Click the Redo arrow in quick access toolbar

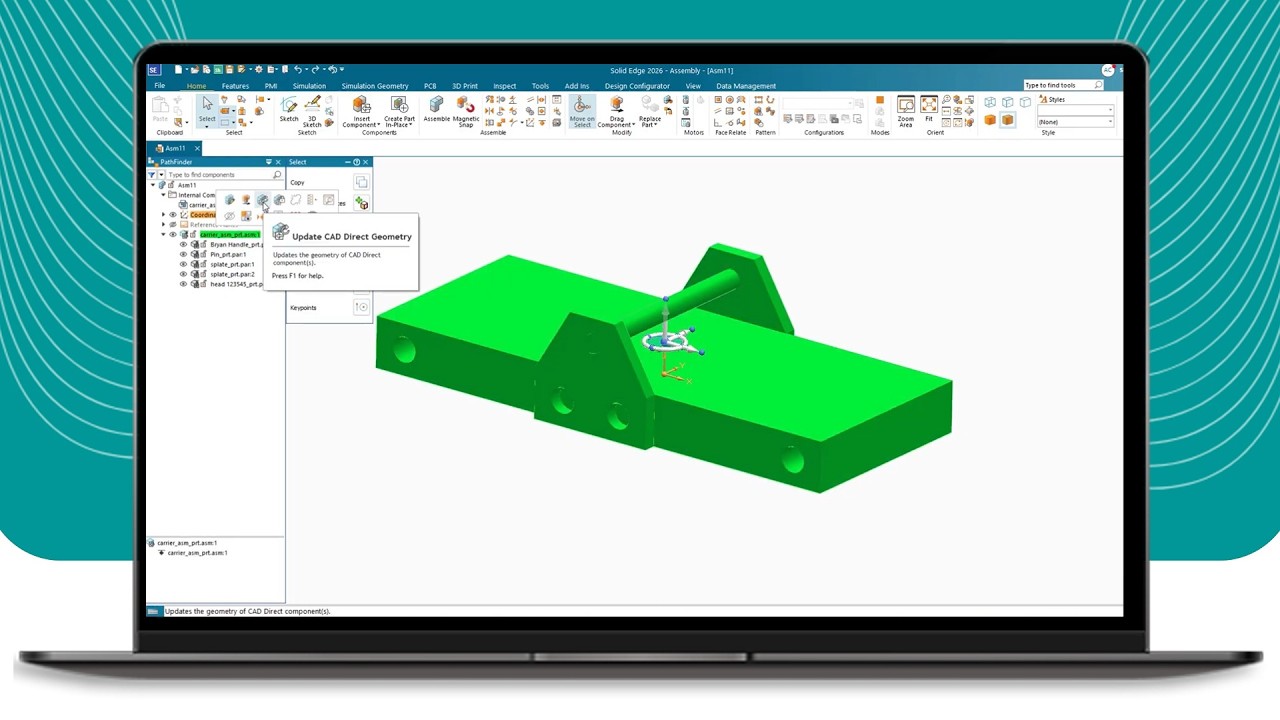315,69
